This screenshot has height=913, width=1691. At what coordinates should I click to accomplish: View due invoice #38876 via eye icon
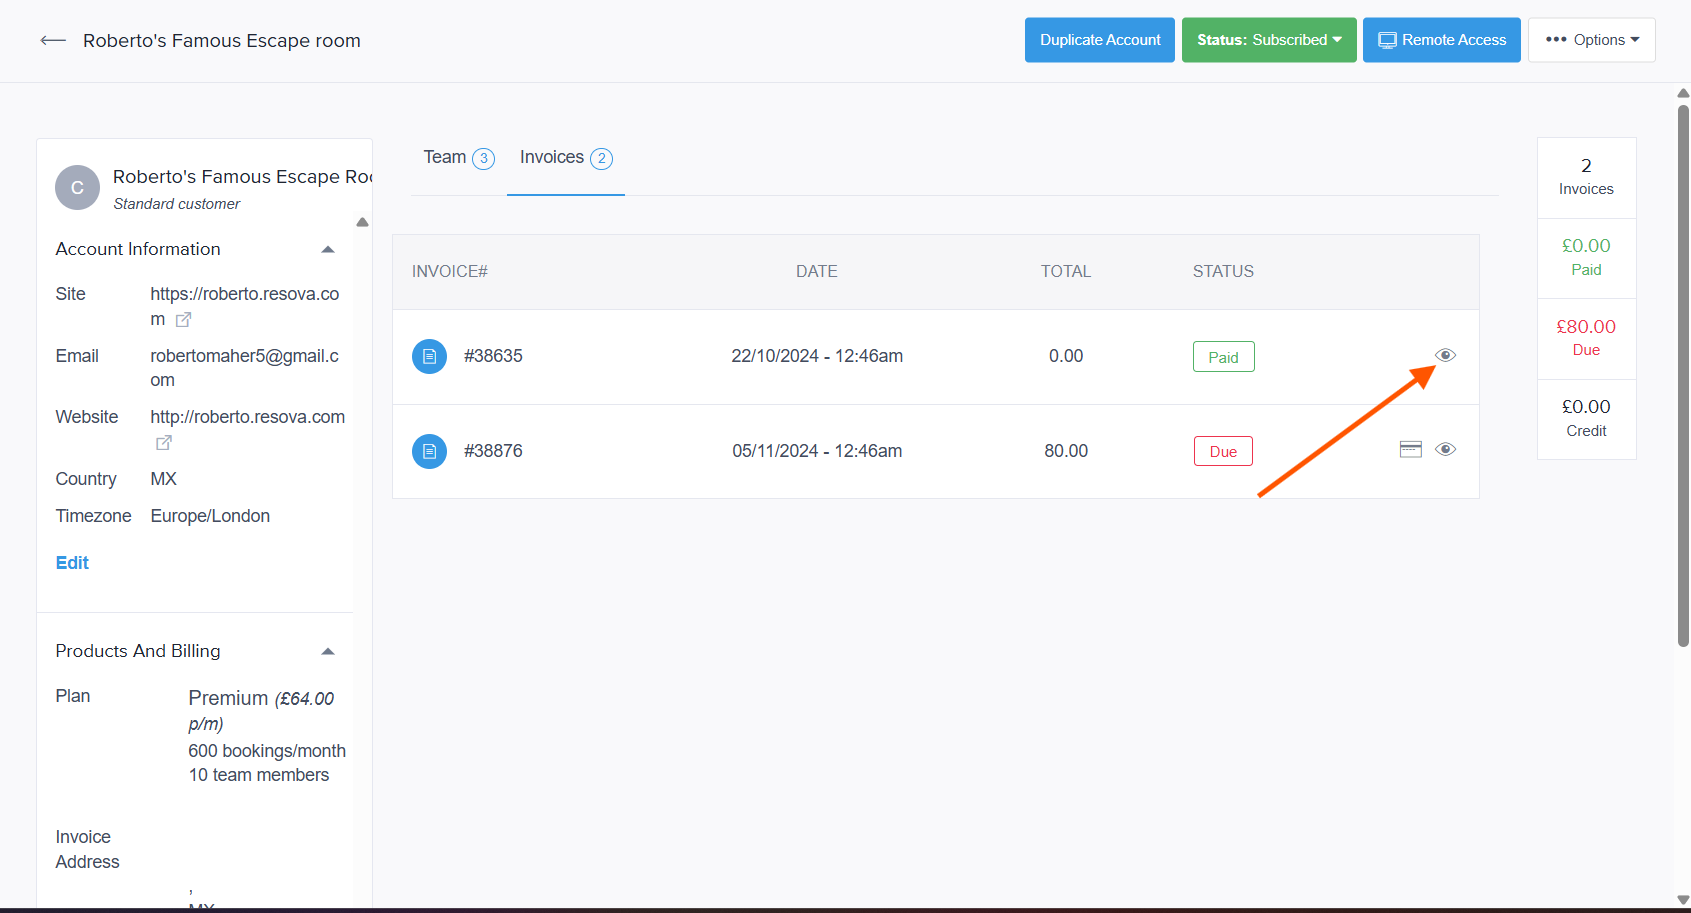1445,449
